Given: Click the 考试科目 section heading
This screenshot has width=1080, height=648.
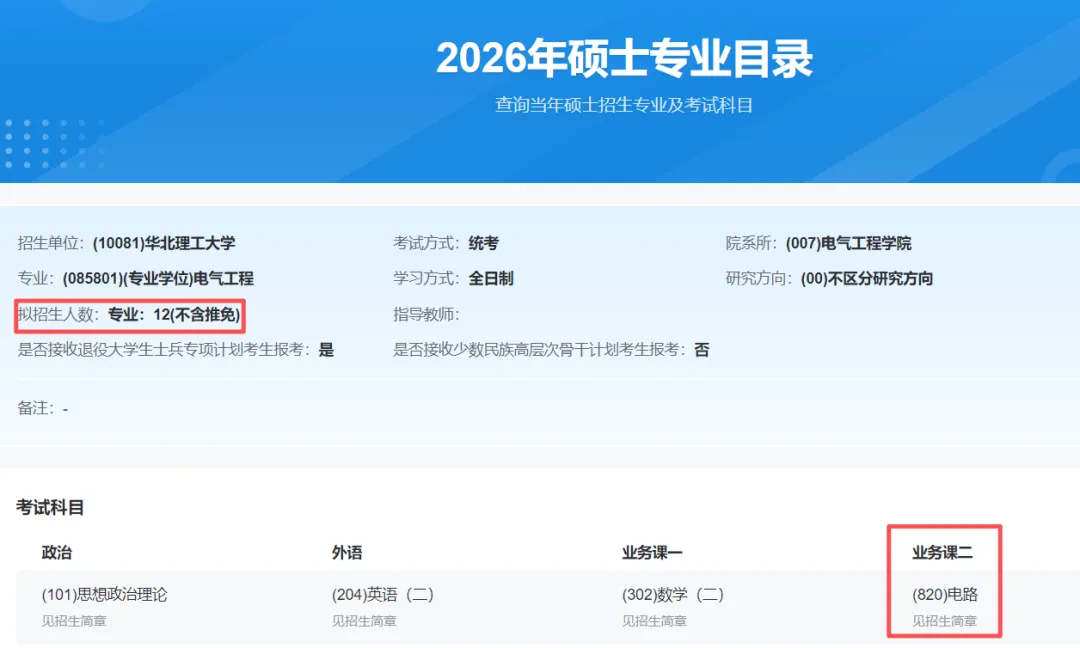Looking at the screenshot, I should coord(50,508).
